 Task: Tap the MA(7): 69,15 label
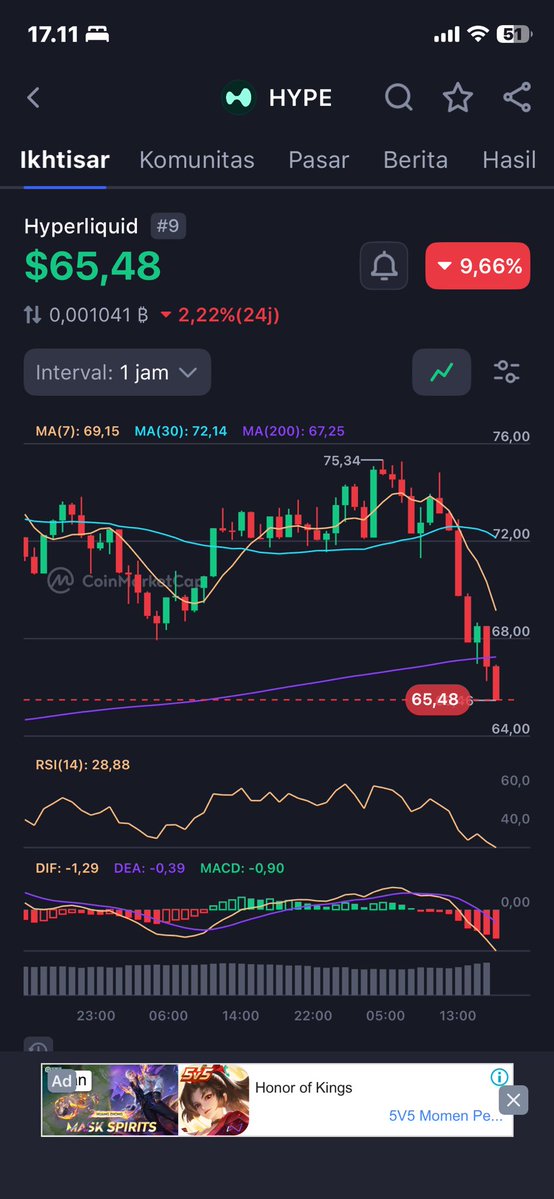77,431
